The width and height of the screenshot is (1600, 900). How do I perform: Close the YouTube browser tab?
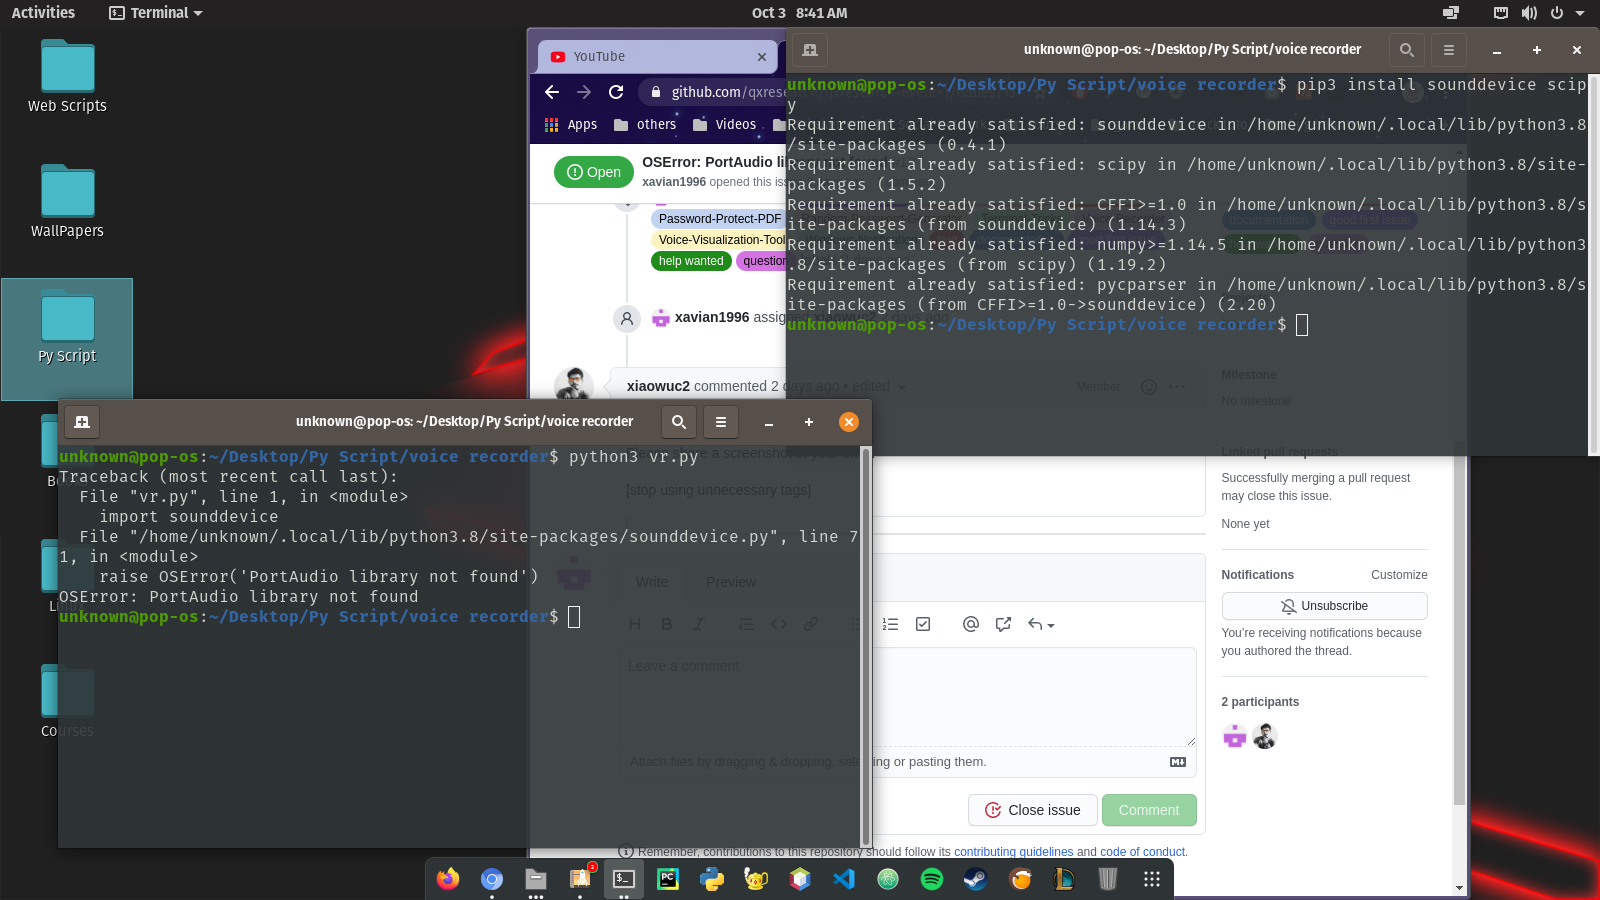(x=762, y=57)
